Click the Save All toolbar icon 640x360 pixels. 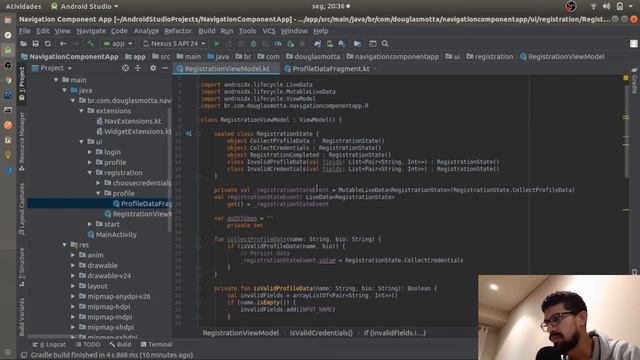(x=36, y=44)
